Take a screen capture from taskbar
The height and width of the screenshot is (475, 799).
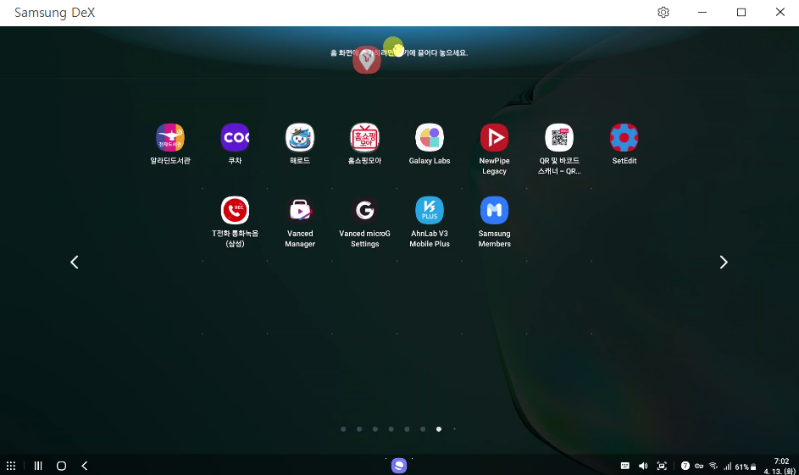tap(662, 466)
